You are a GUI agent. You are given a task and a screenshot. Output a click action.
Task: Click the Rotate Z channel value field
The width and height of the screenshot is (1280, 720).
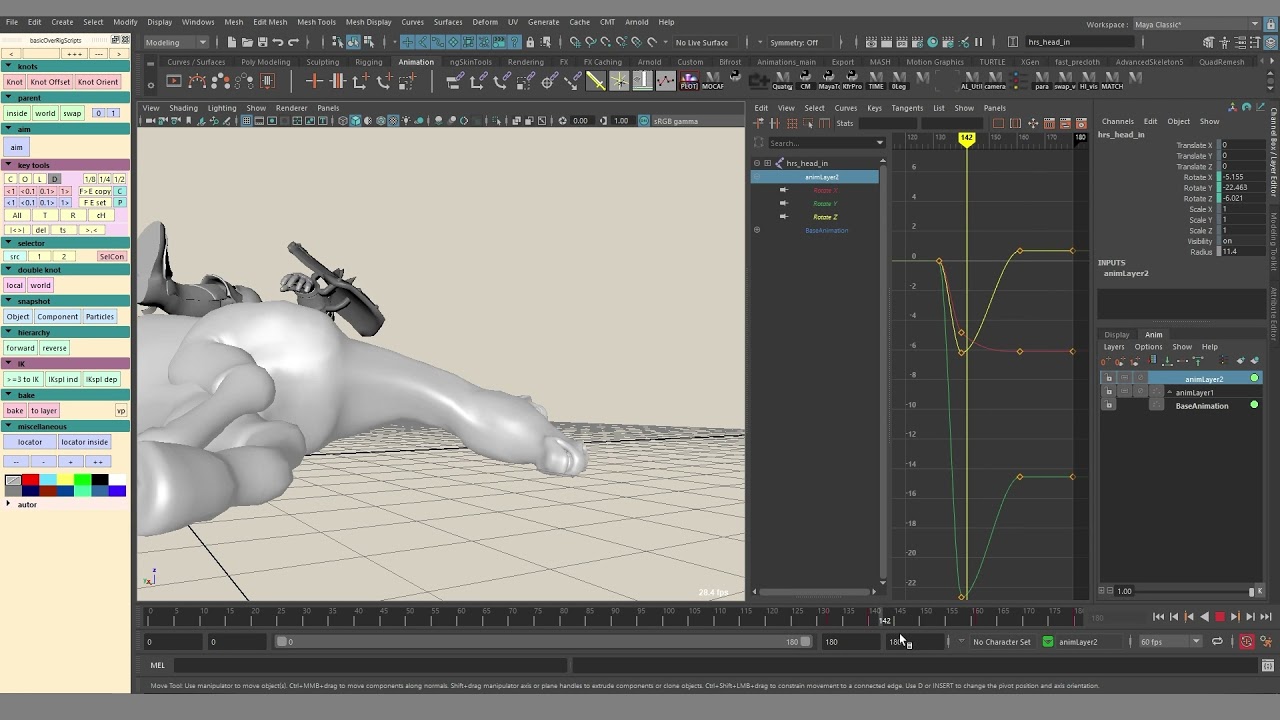(1243, 198)
